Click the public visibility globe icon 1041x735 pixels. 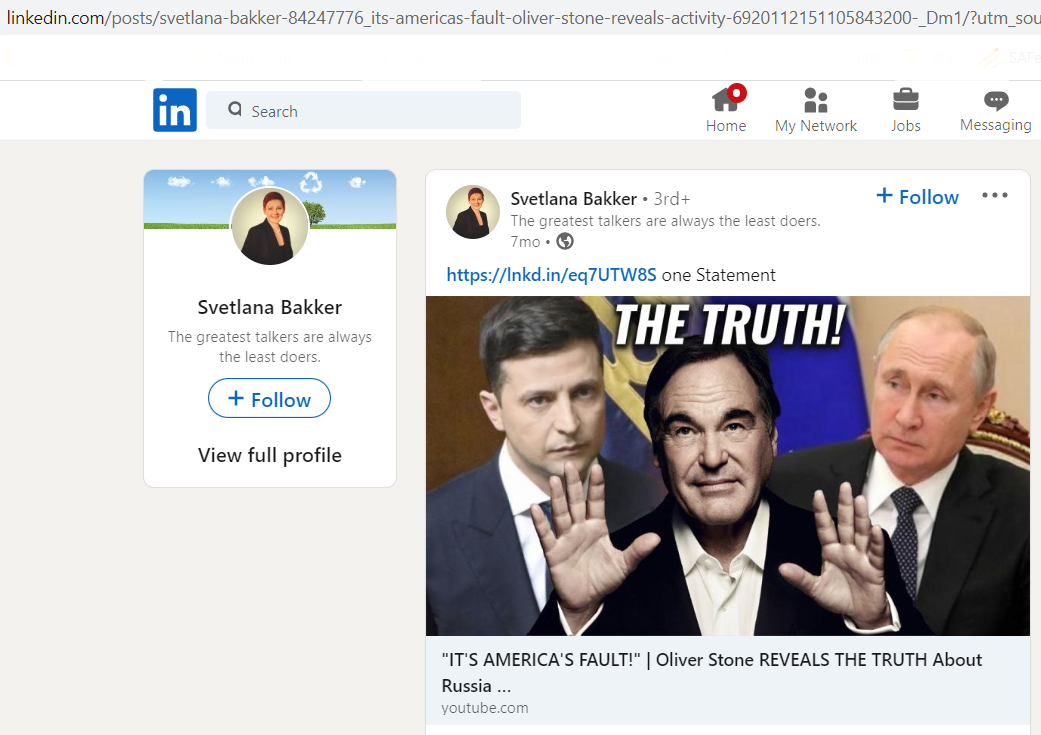[565, 241]
